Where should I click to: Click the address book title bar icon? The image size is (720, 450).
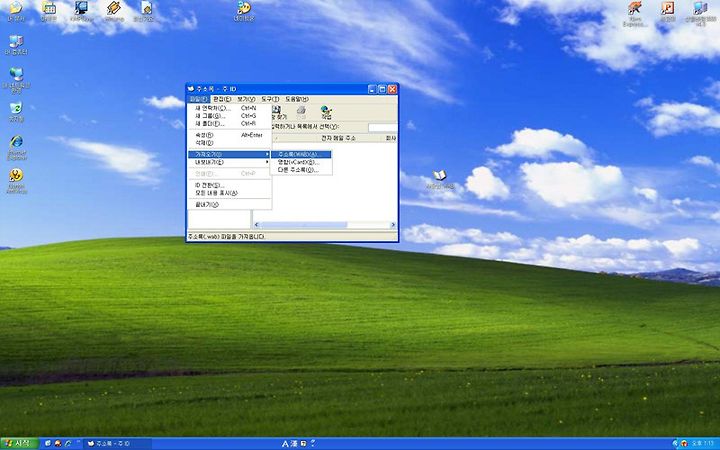pyautogui.click(x=191, y=89)
